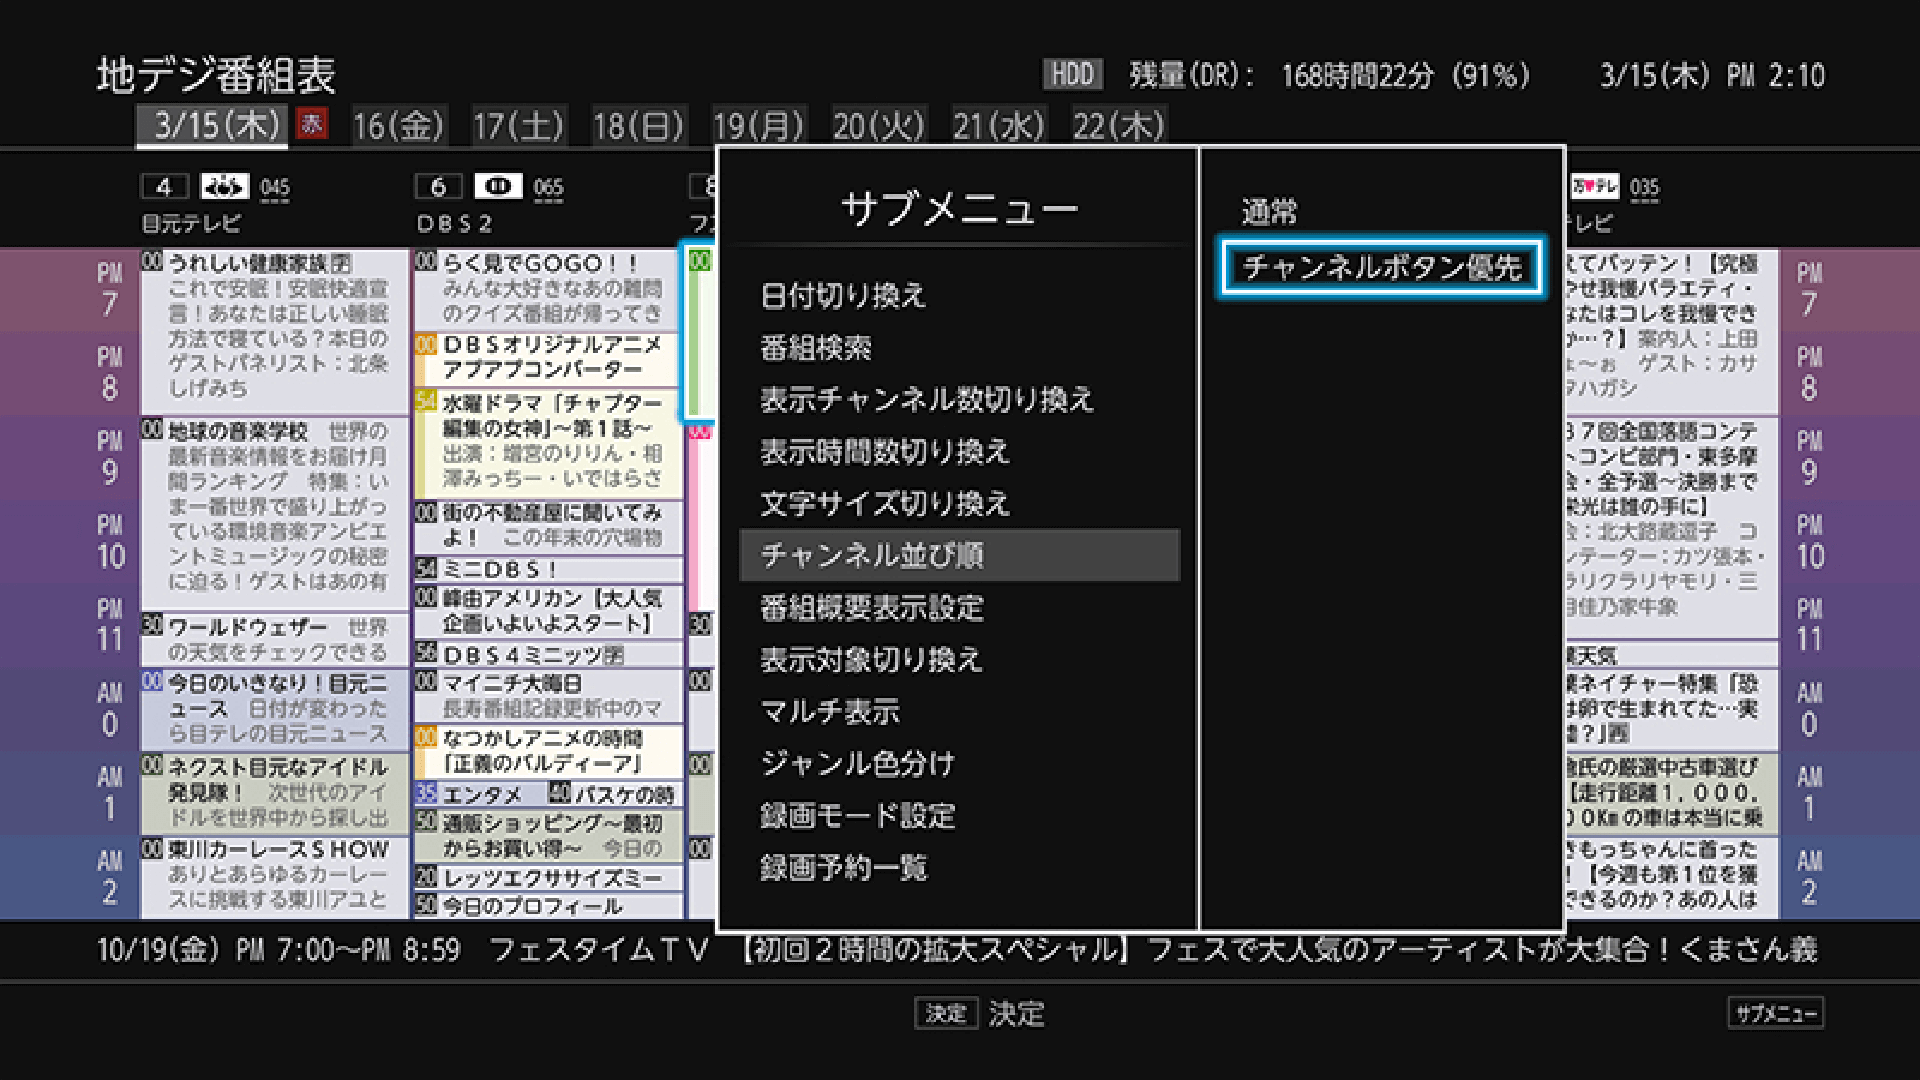Image resolution: width=1920 pixels, height=1080 pixels.
Task: Open 文字サイズ切り換え menu entry
Action: [884, 503]
